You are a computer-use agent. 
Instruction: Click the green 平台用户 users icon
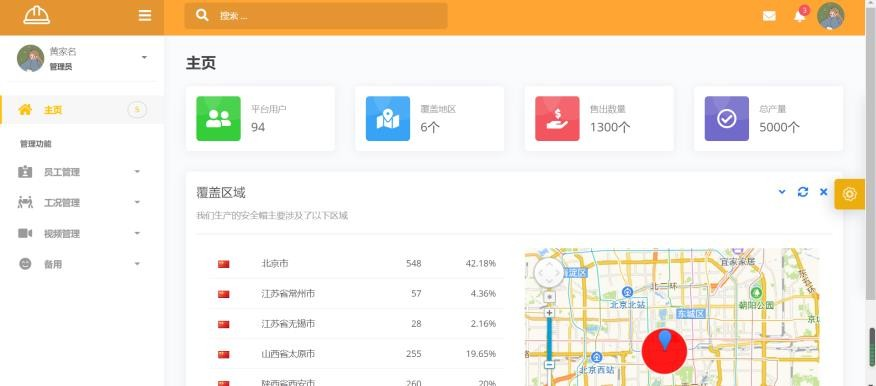coord(218,118)
